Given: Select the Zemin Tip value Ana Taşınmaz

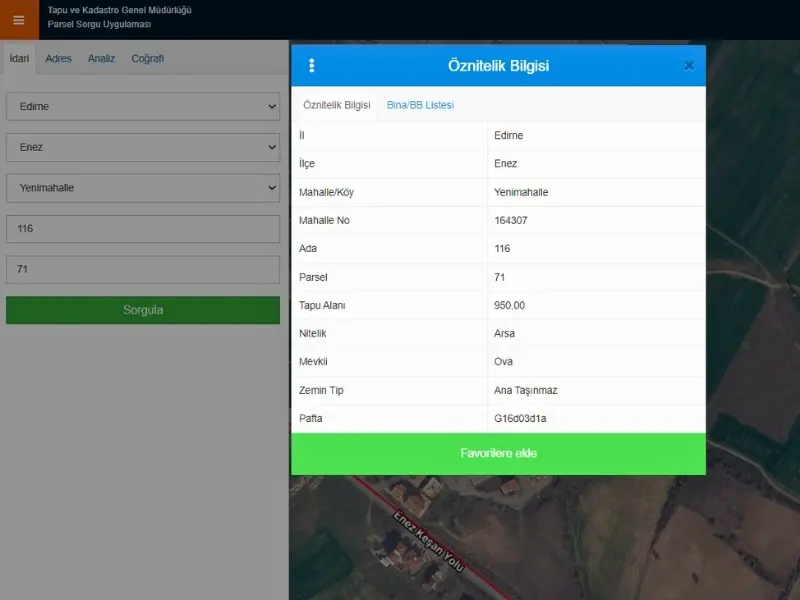Looking at the screenshot, I should 526,390.
